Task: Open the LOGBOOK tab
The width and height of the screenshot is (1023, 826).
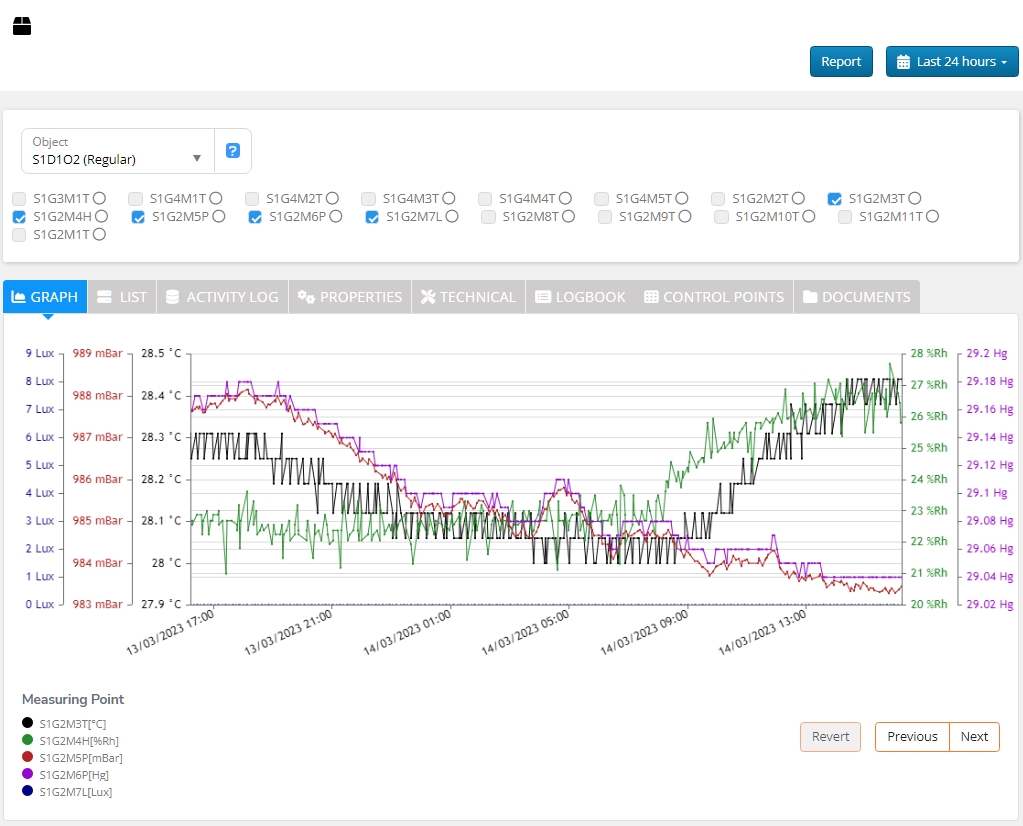Action: (x=580, y=297)
